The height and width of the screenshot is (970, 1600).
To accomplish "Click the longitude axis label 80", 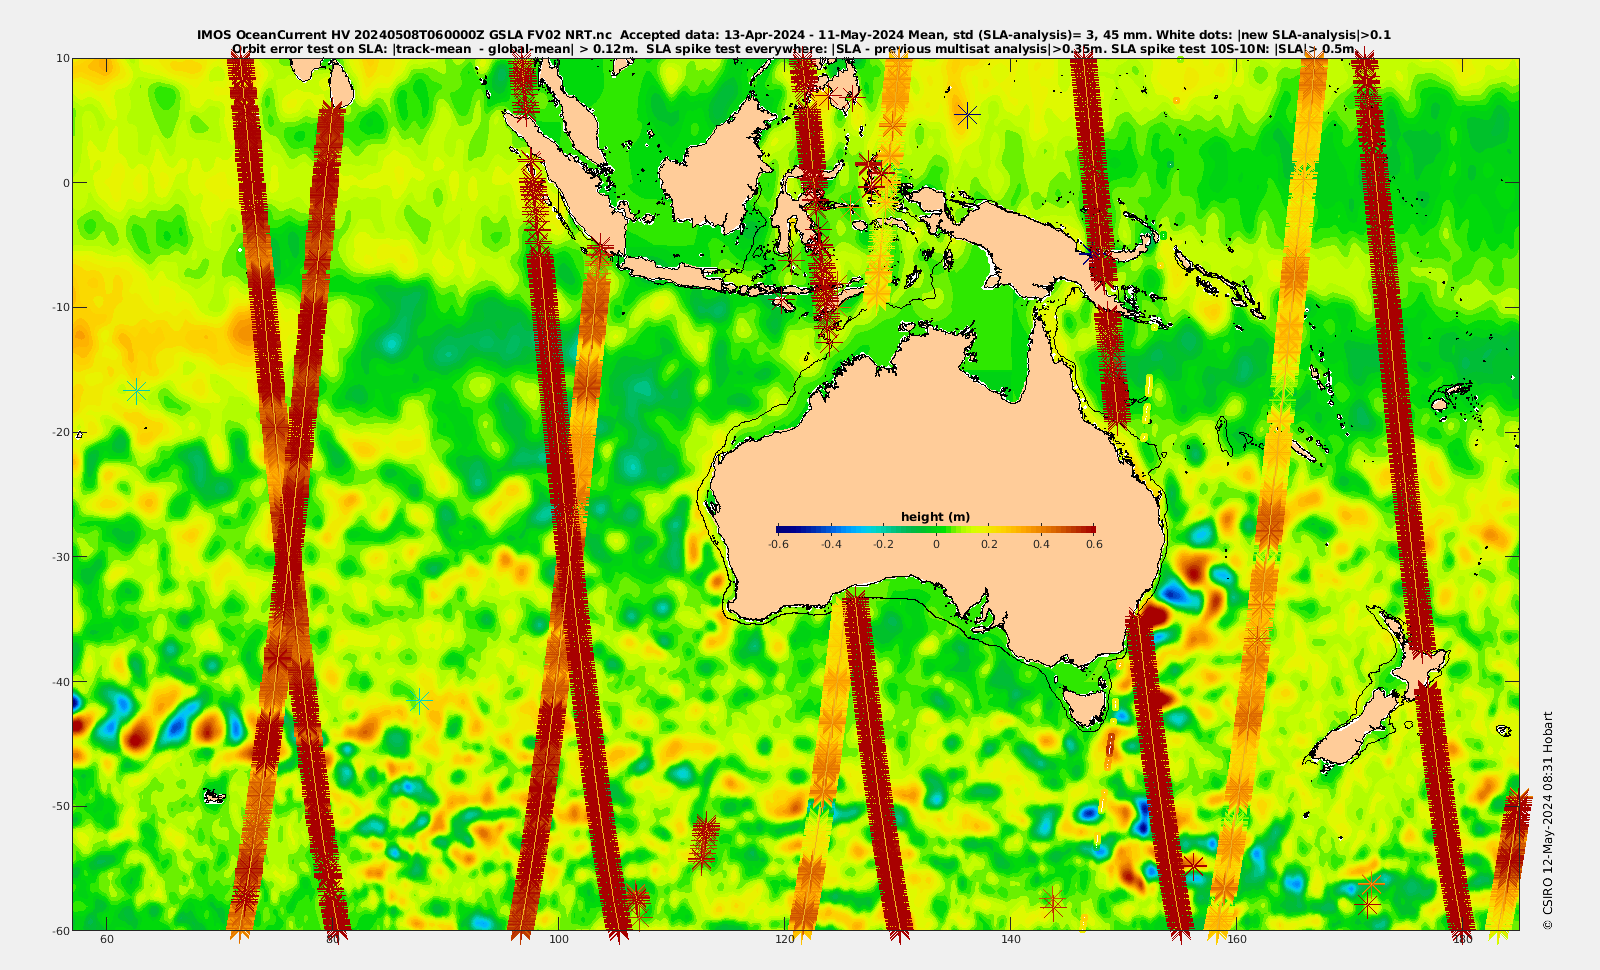I will [333, 940].
